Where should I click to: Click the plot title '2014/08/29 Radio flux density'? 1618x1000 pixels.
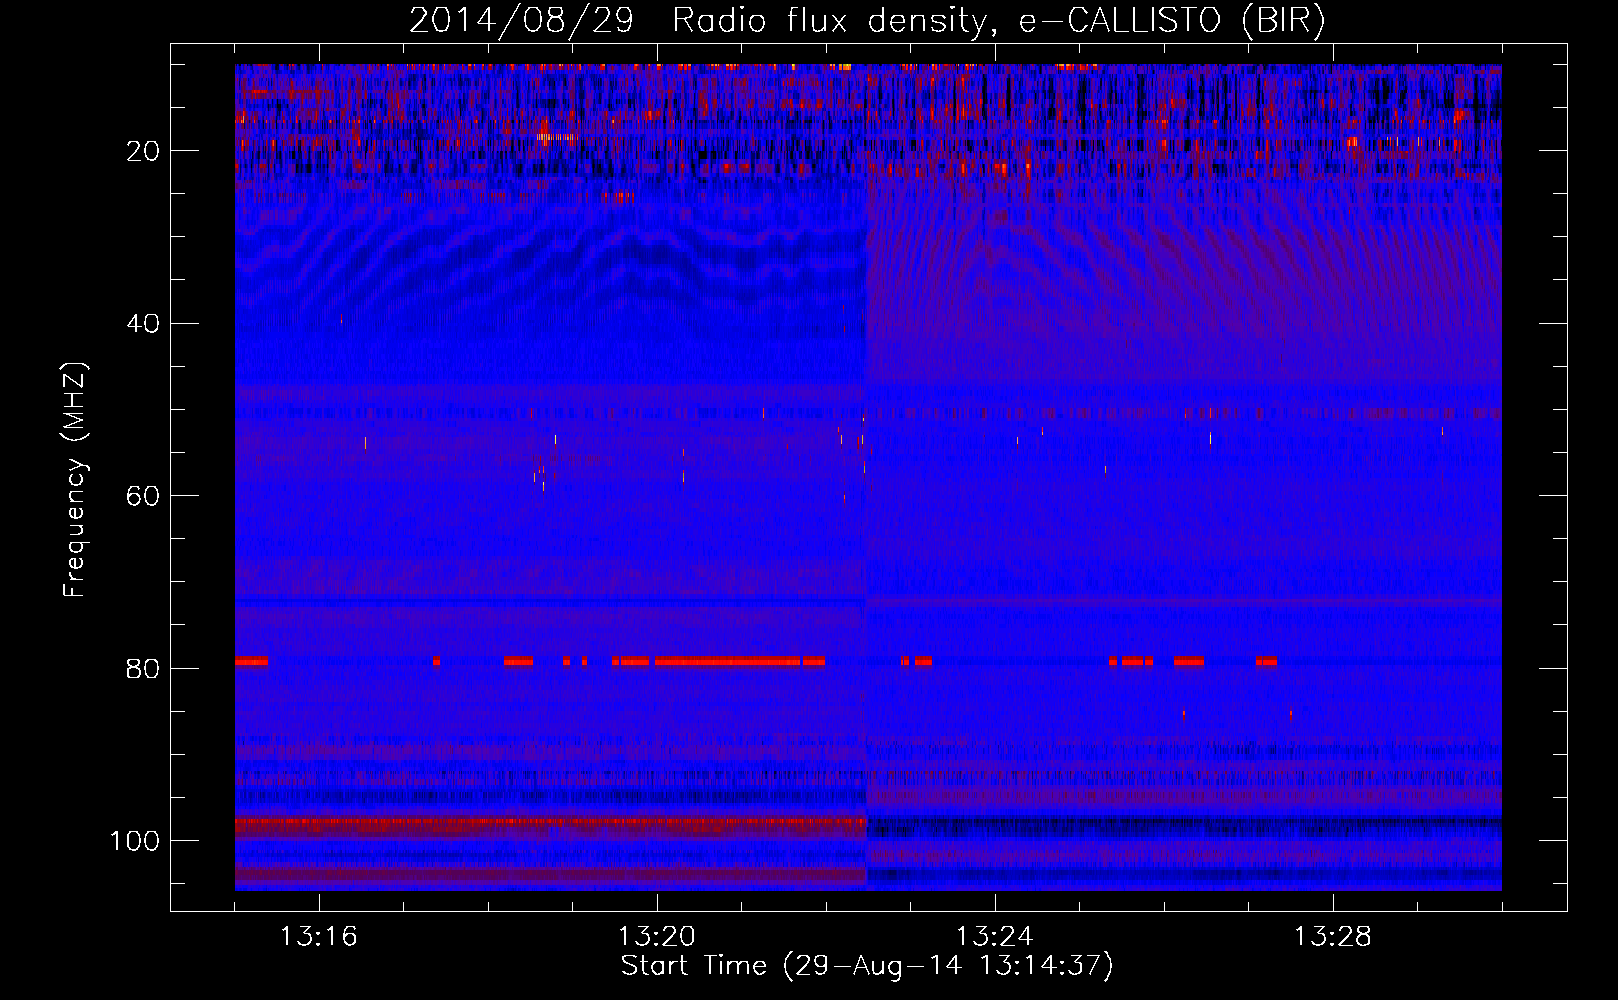coord(867,20)
